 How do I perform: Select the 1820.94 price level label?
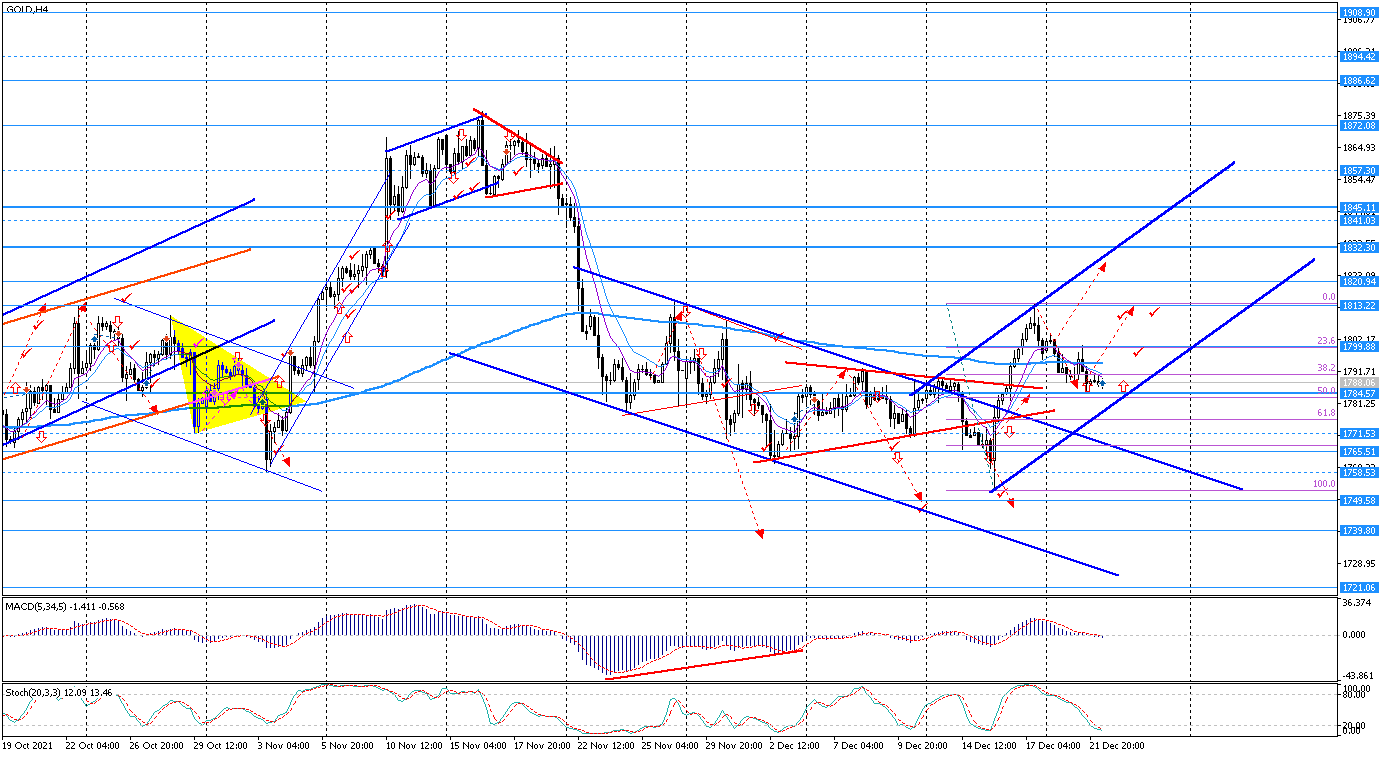pos(1359,282)
